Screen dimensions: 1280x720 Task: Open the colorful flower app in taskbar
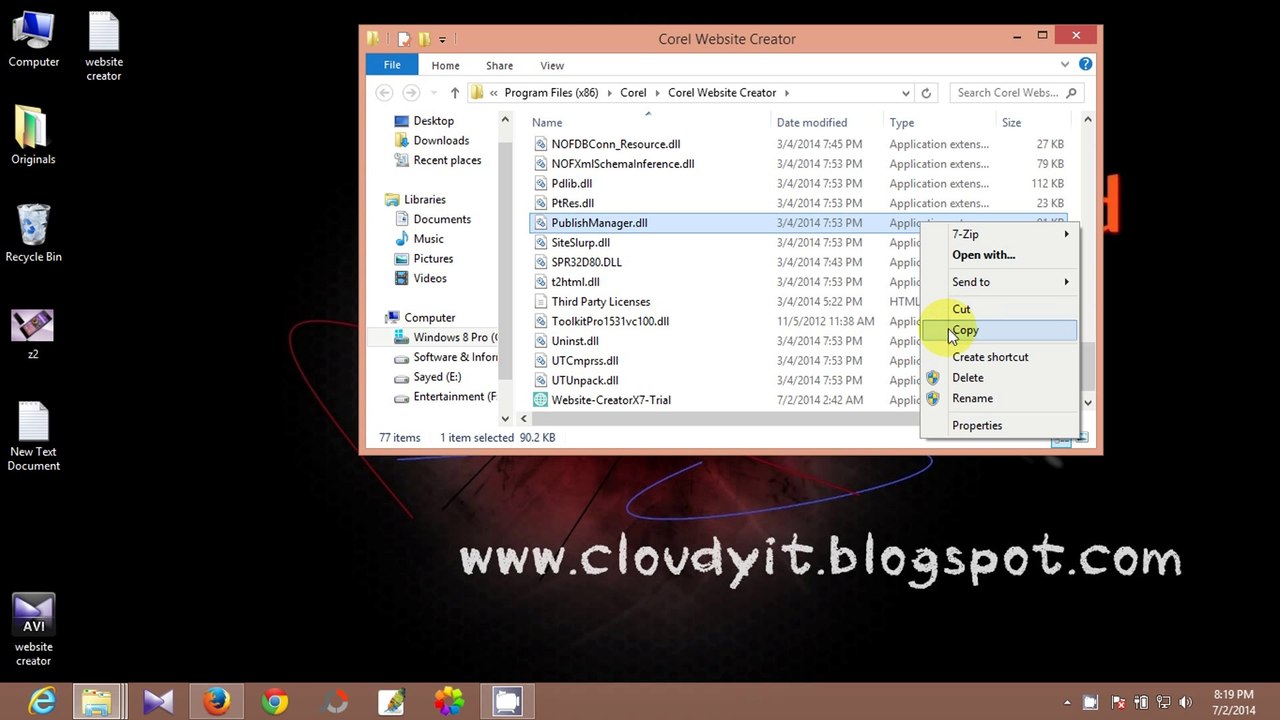[x=449, y=702]
